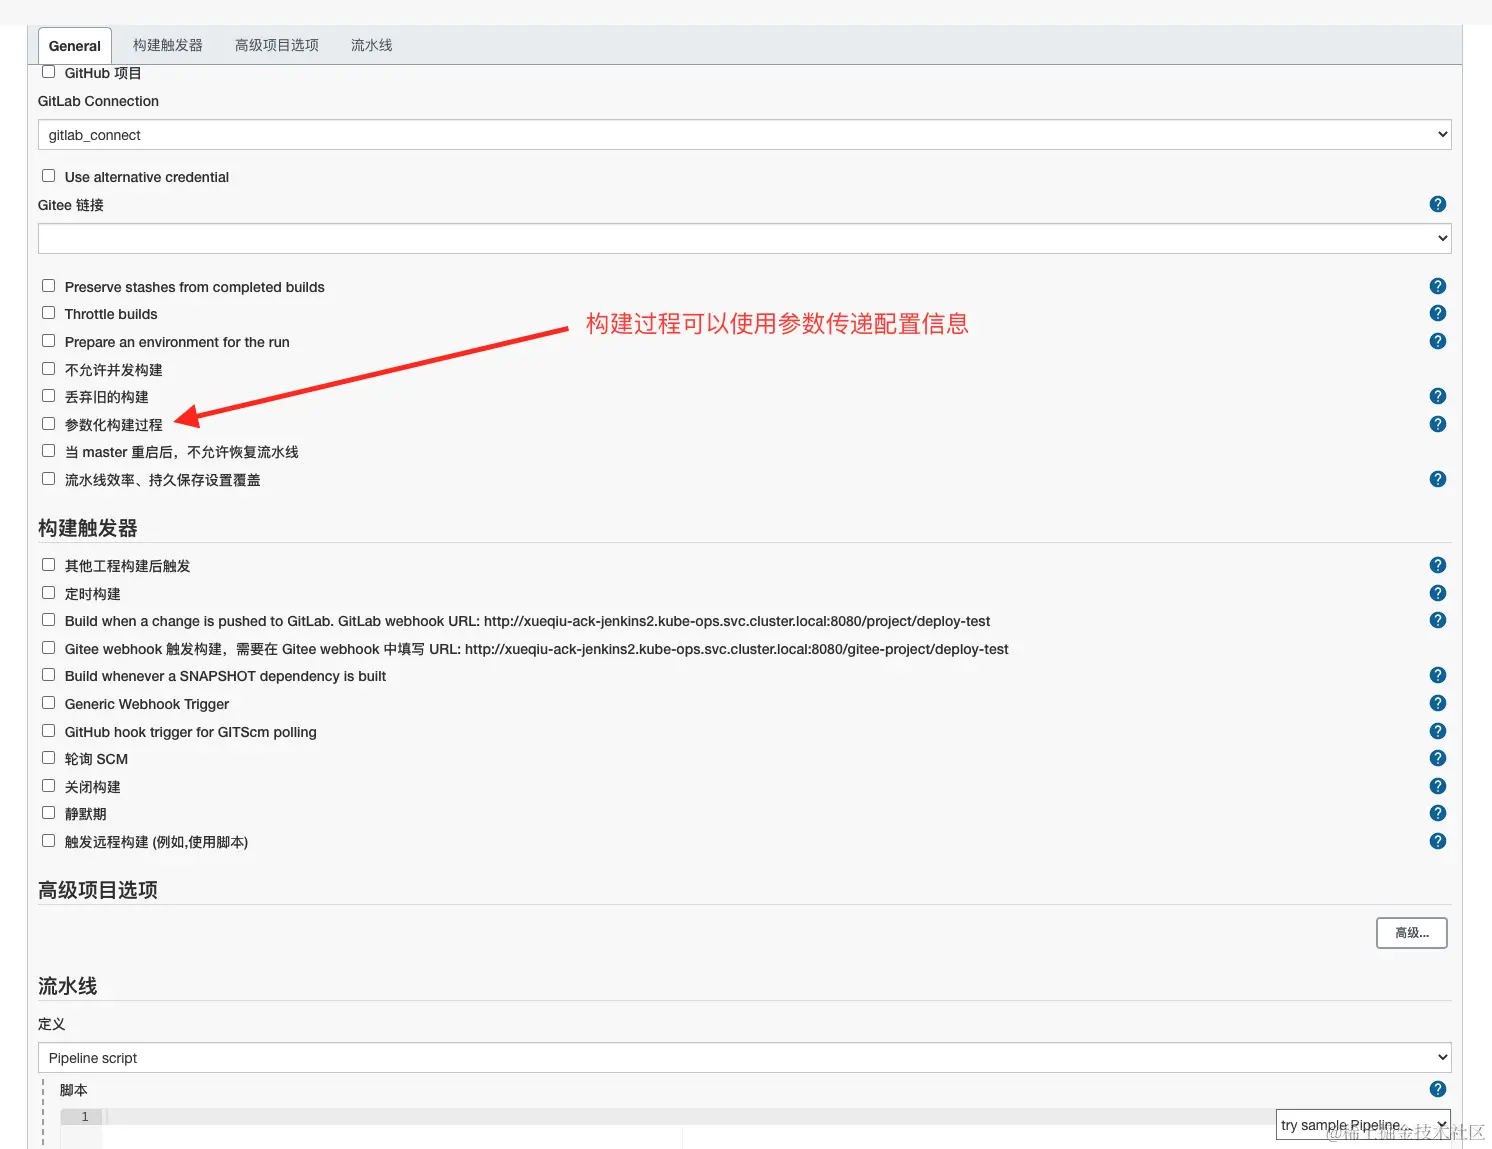This screenshot has height=1149, width=1492.
Task: Click the 构建触发器 section heading
Action: [88, 528]
